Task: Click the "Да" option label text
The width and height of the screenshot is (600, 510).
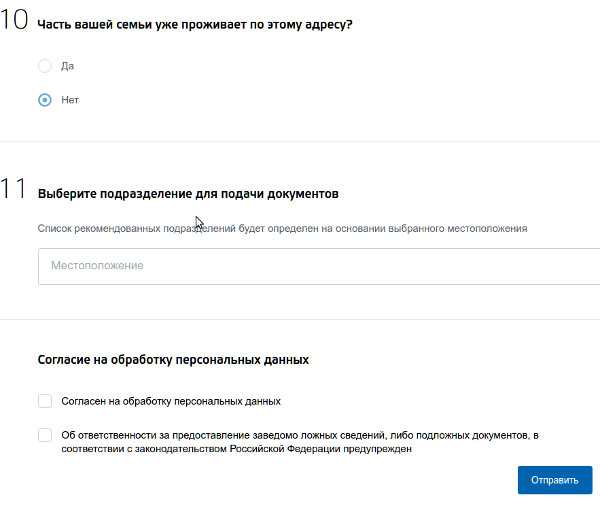Action: 67,66
